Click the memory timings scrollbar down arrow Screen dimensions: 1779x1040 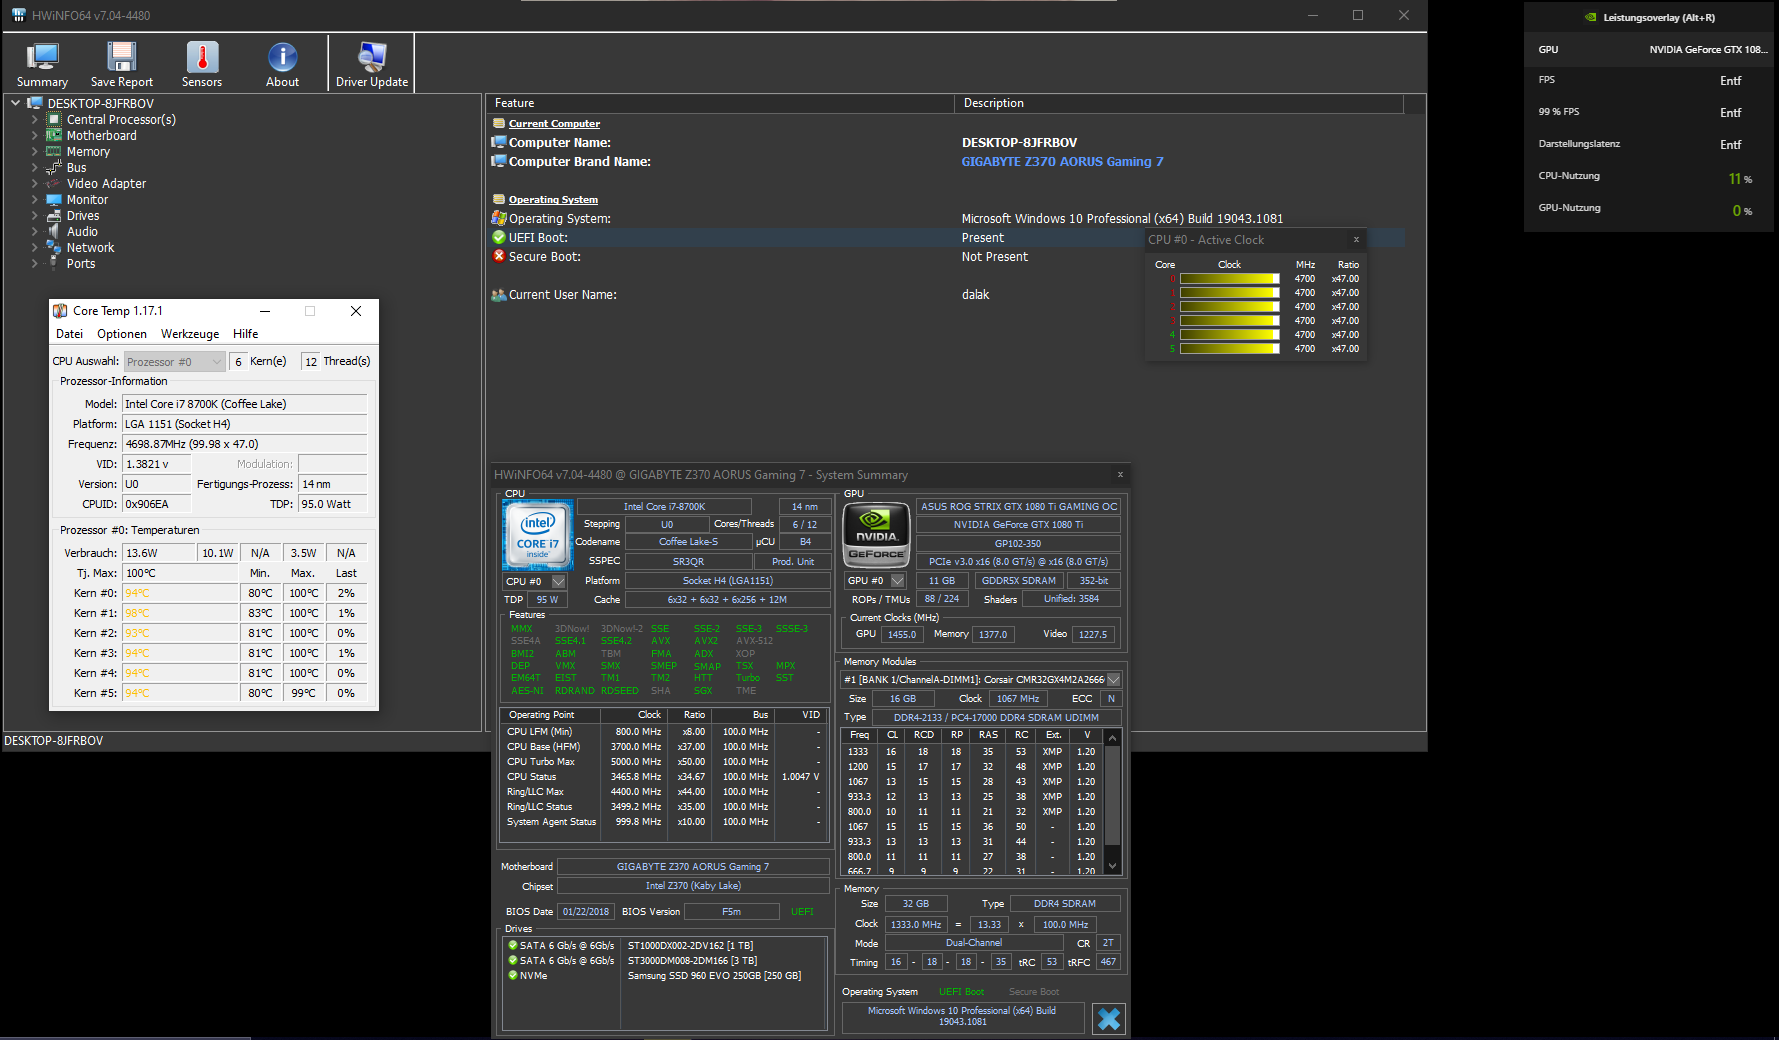(1112, 866)
